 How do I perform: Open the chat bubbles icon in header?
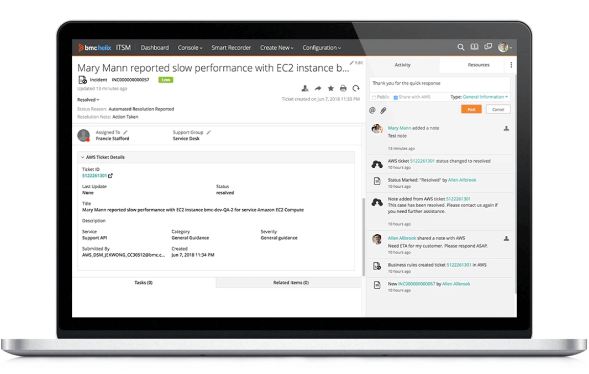488,47
